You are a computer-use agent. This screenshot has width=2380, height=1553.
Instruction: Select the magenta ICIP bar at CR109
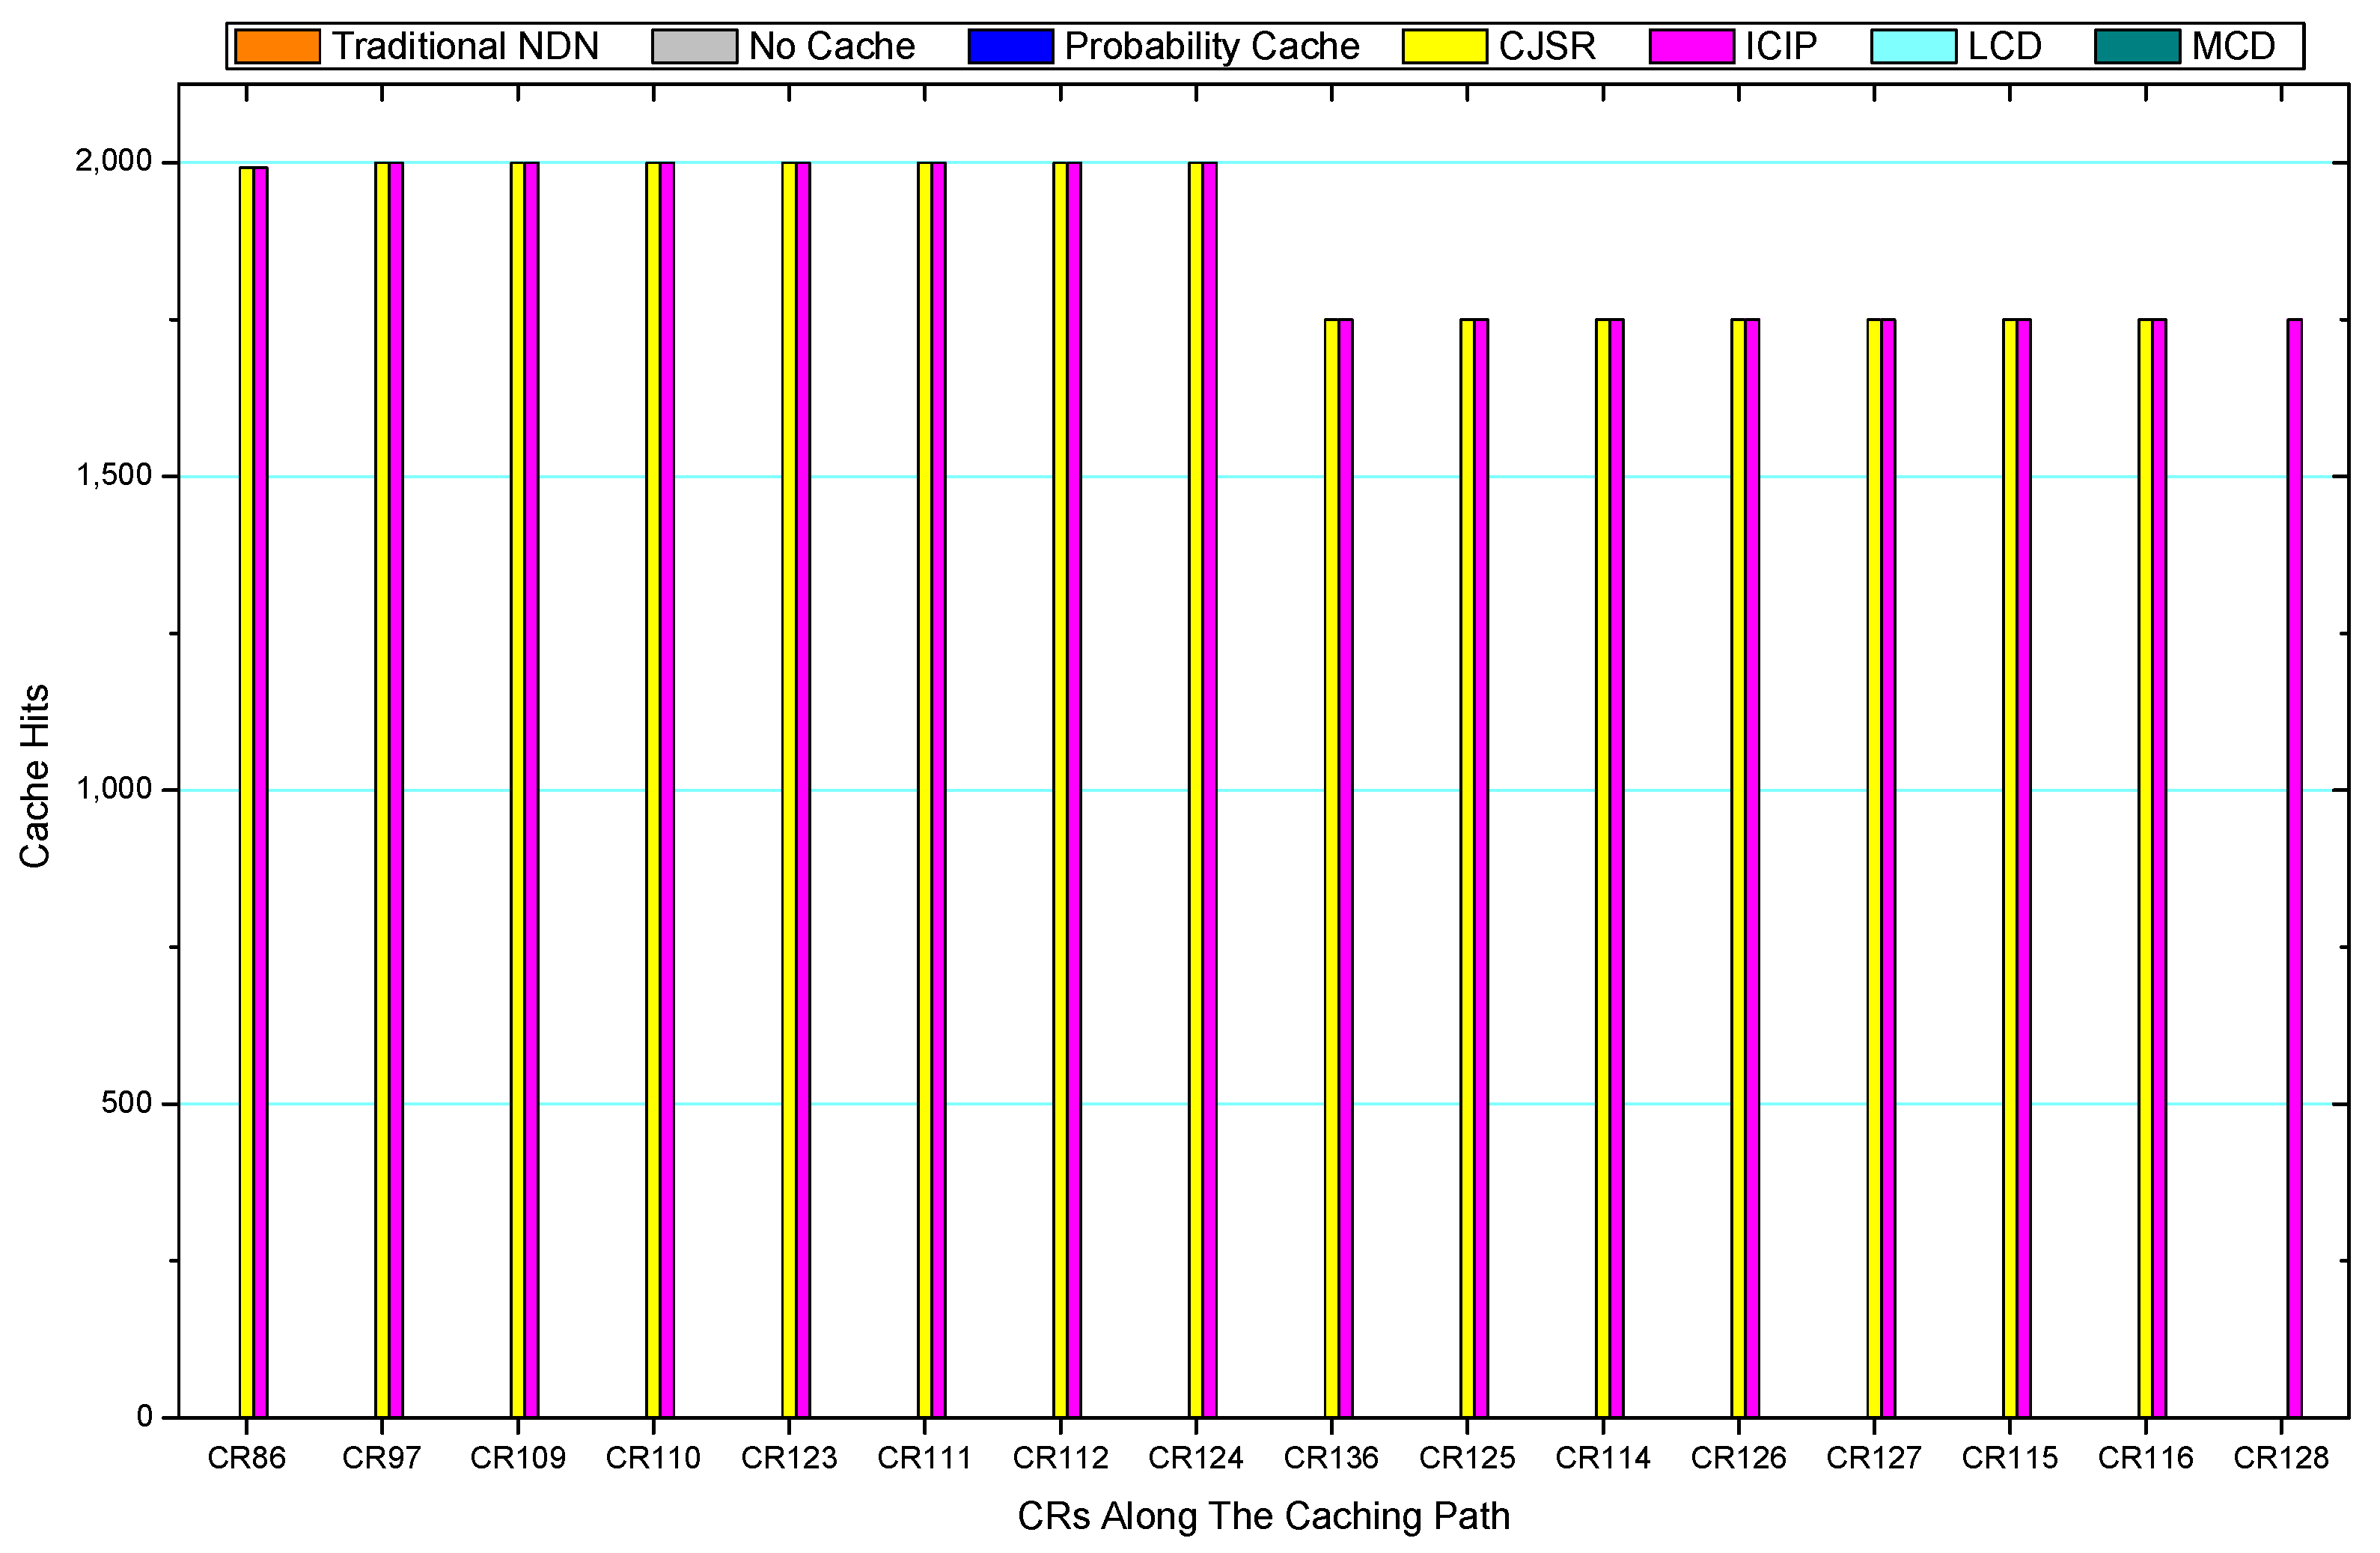tap(531, 789)
